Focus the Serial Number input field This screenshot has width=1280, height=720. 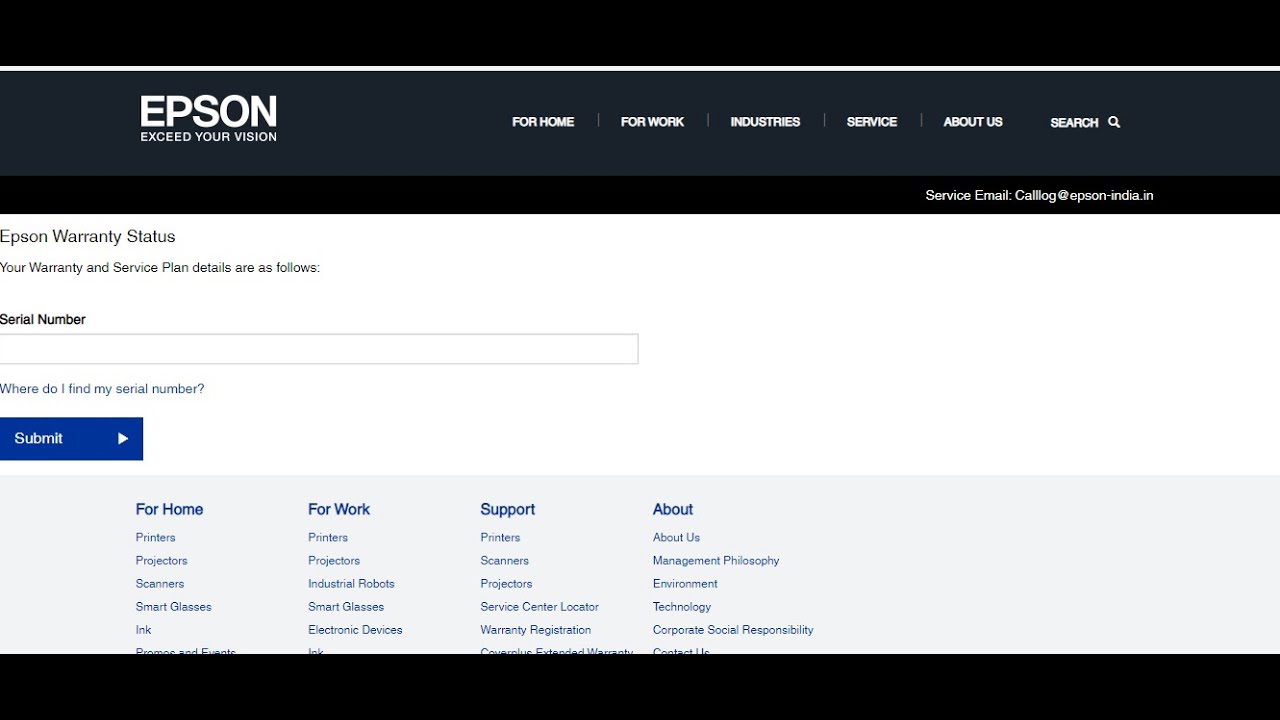pos(319,349)
